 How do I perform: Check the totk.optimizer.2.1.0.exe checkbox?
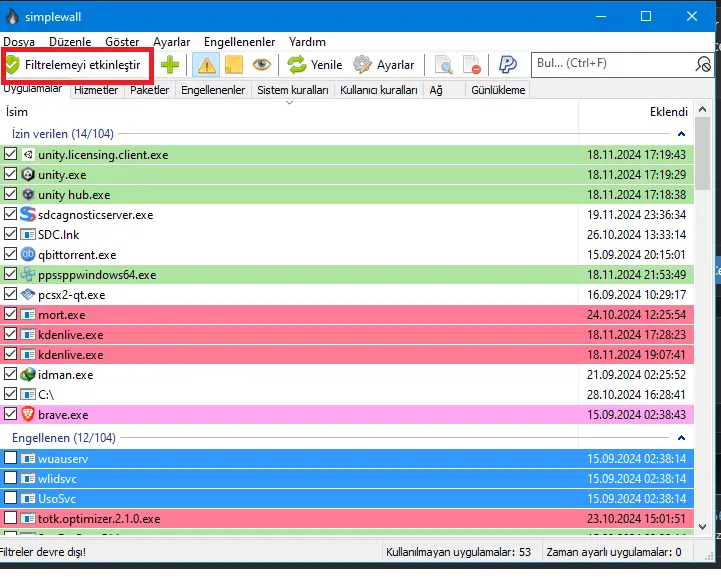coord(10,518)
